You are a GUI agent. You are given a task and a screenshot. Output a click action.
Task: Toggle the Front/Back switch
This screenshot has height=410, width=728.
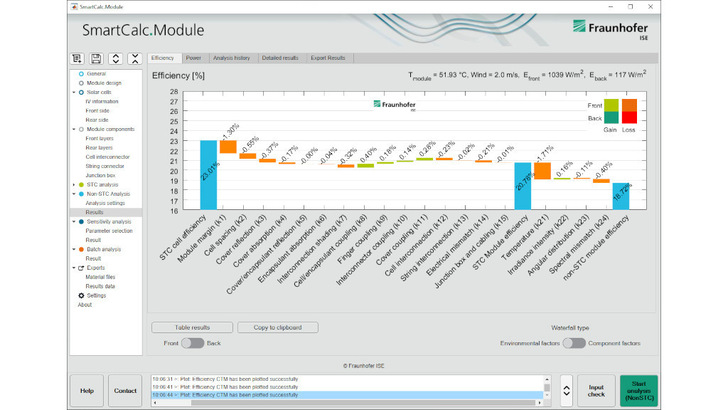pyautogui.click(x=193, y=343)
